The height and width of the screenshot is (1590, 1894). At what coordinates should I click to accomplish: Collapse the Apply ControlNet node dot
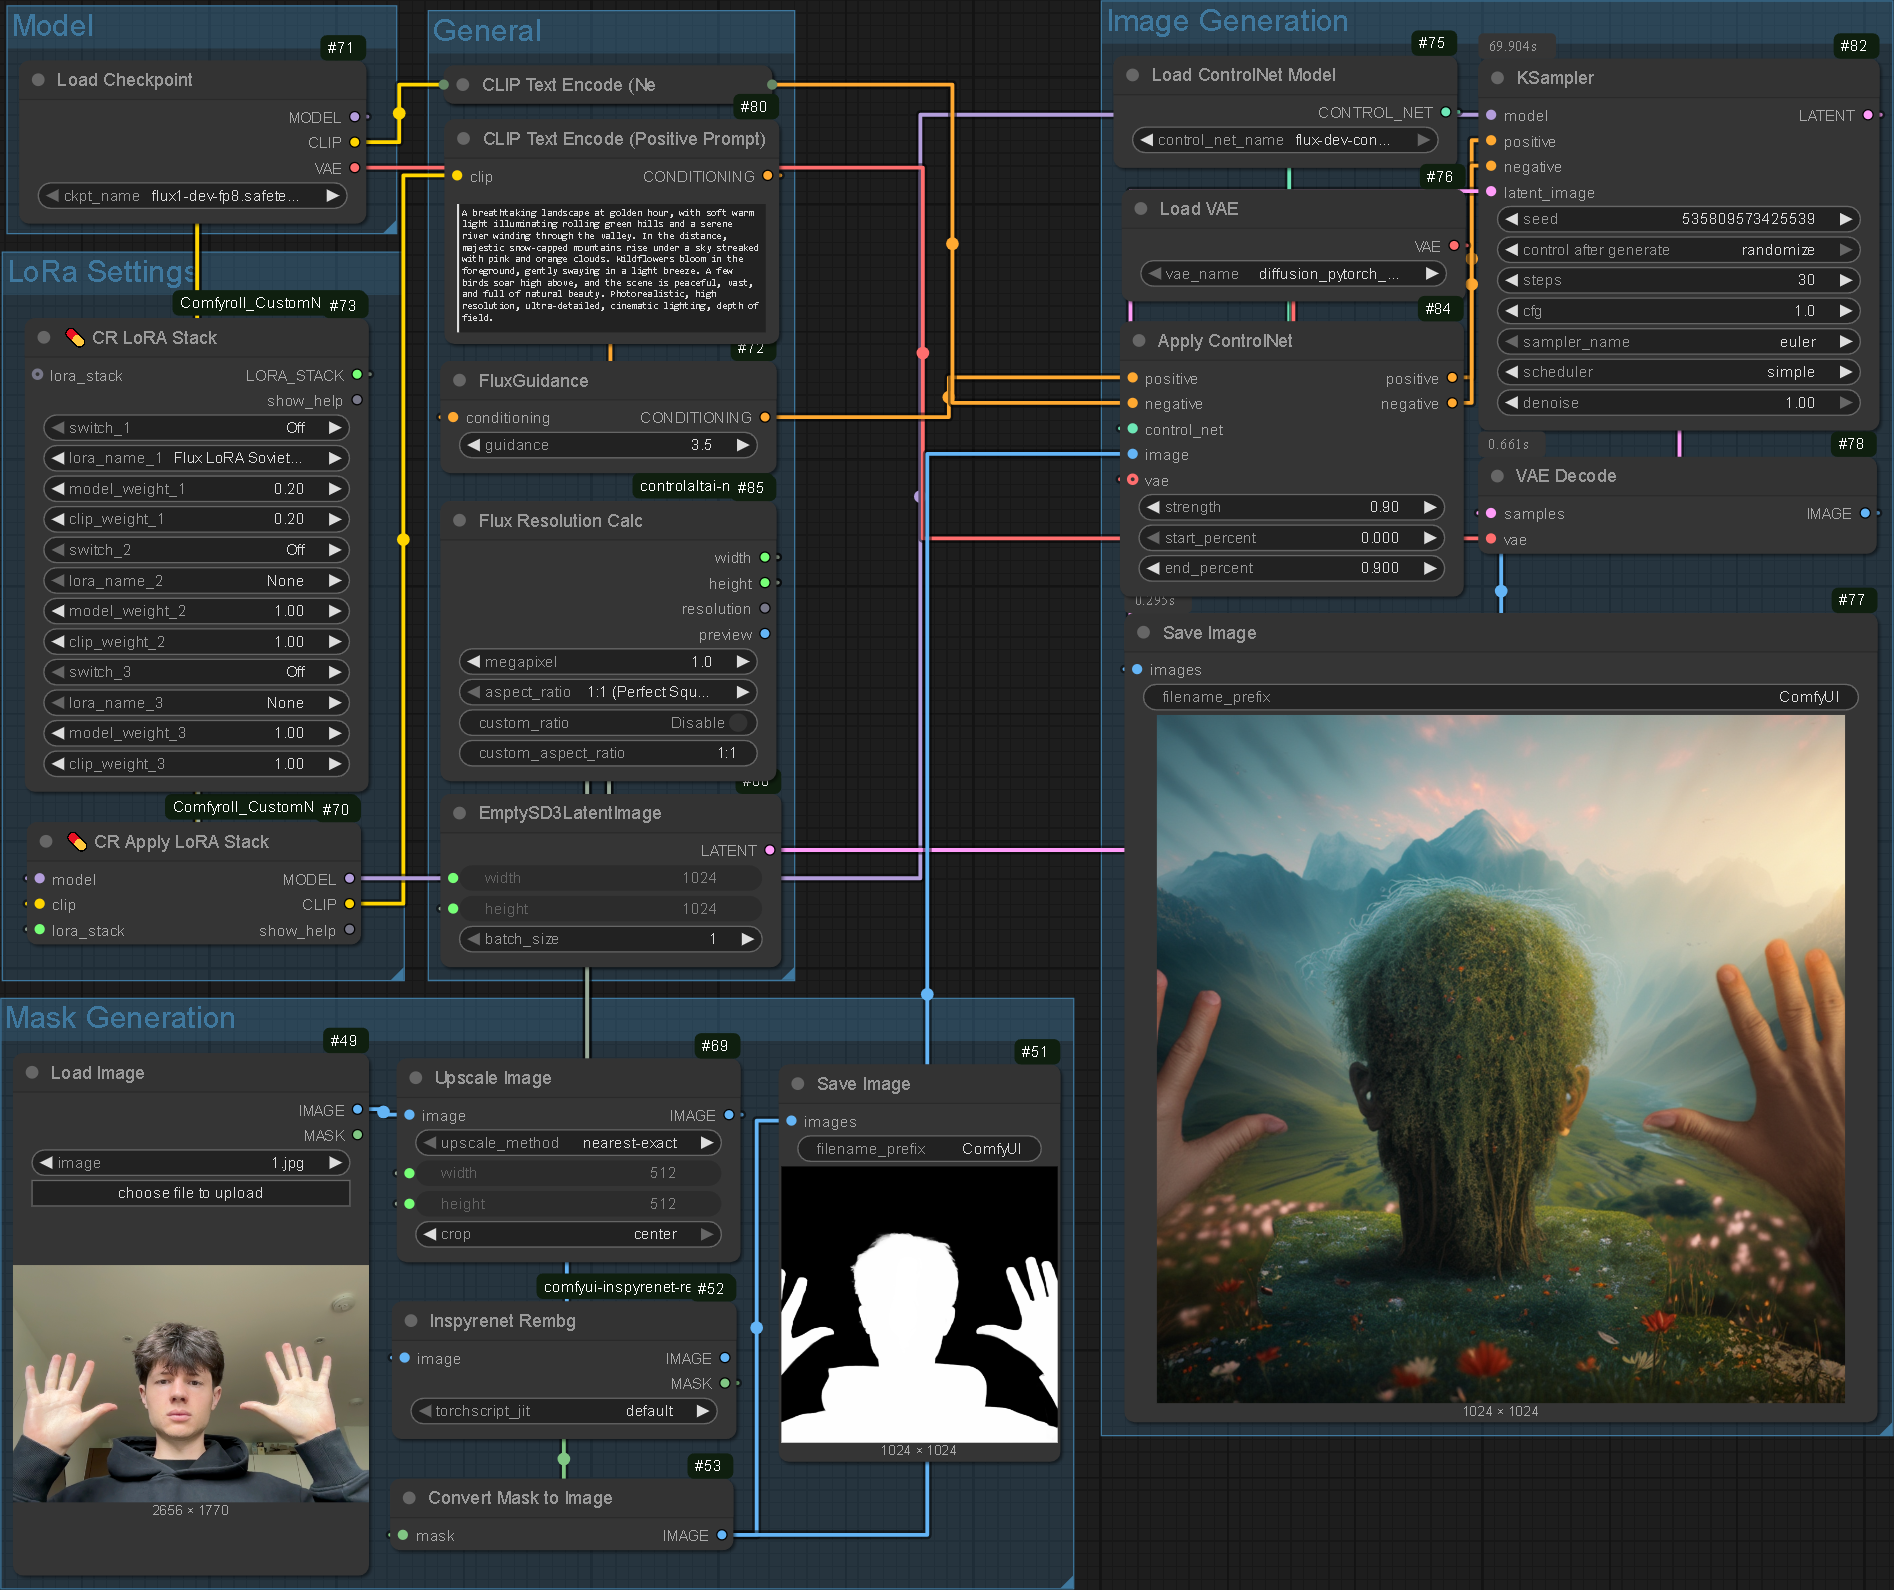(x=1139, y=341)
